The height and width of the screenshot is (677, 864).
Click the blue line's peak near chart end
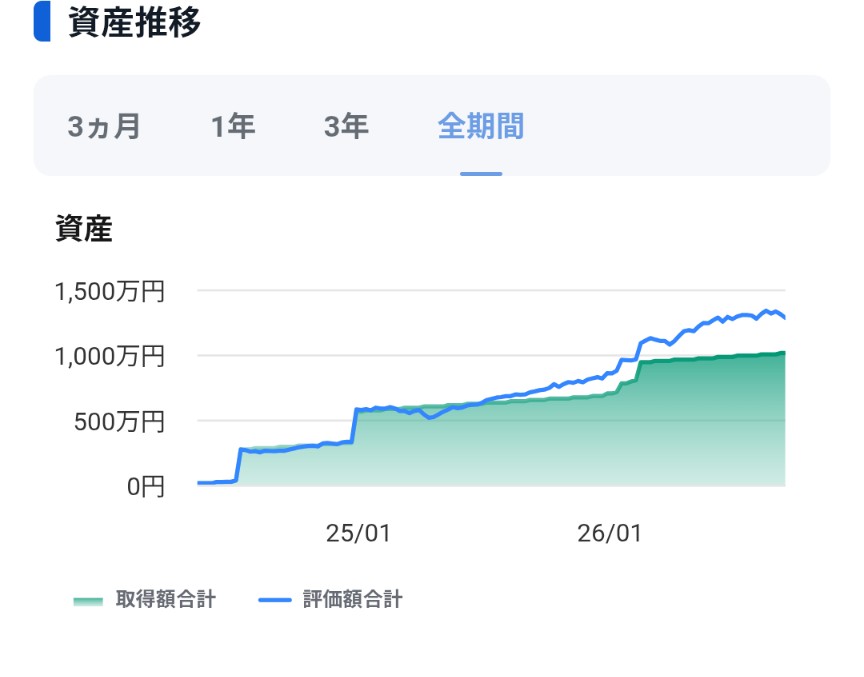[765, 311]
